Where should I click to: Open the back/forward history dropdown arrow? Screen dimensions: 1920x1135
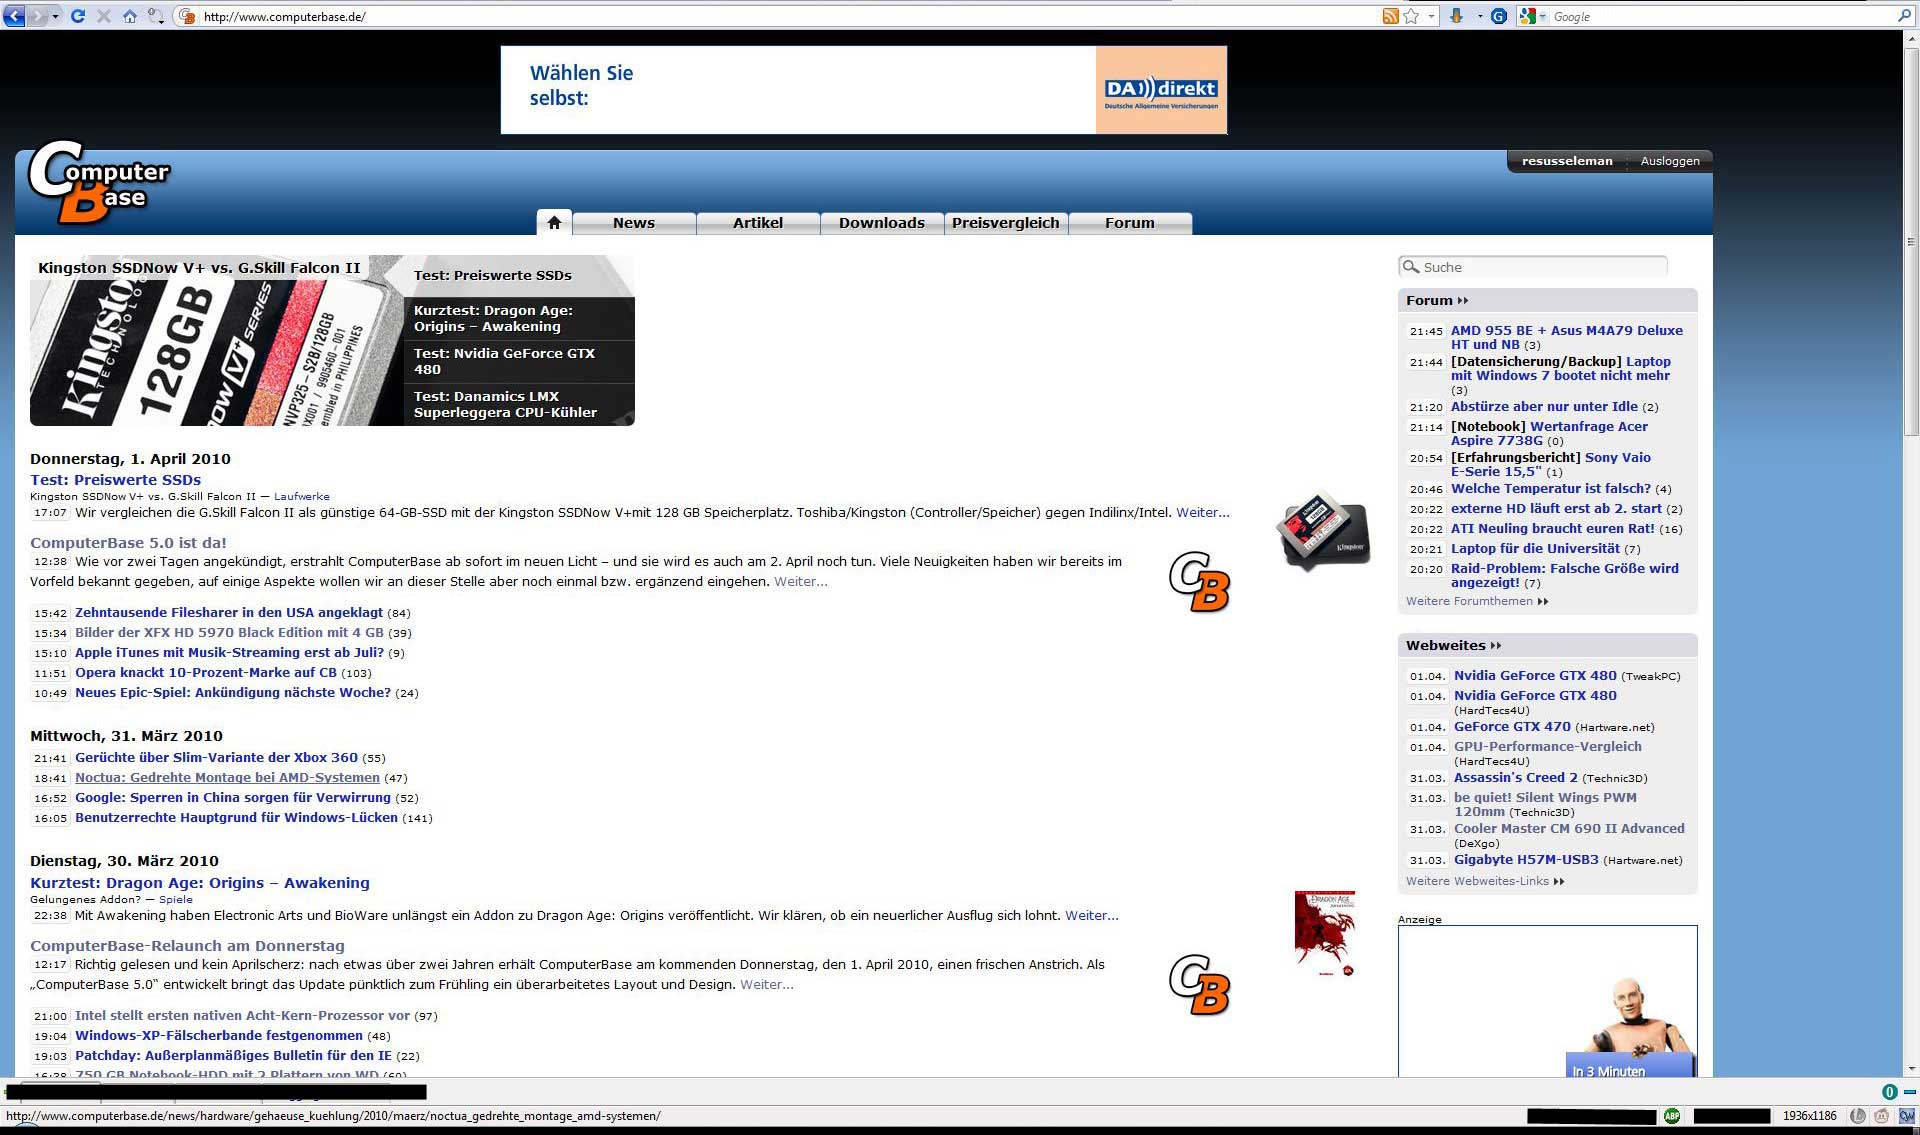click(55, 16)
